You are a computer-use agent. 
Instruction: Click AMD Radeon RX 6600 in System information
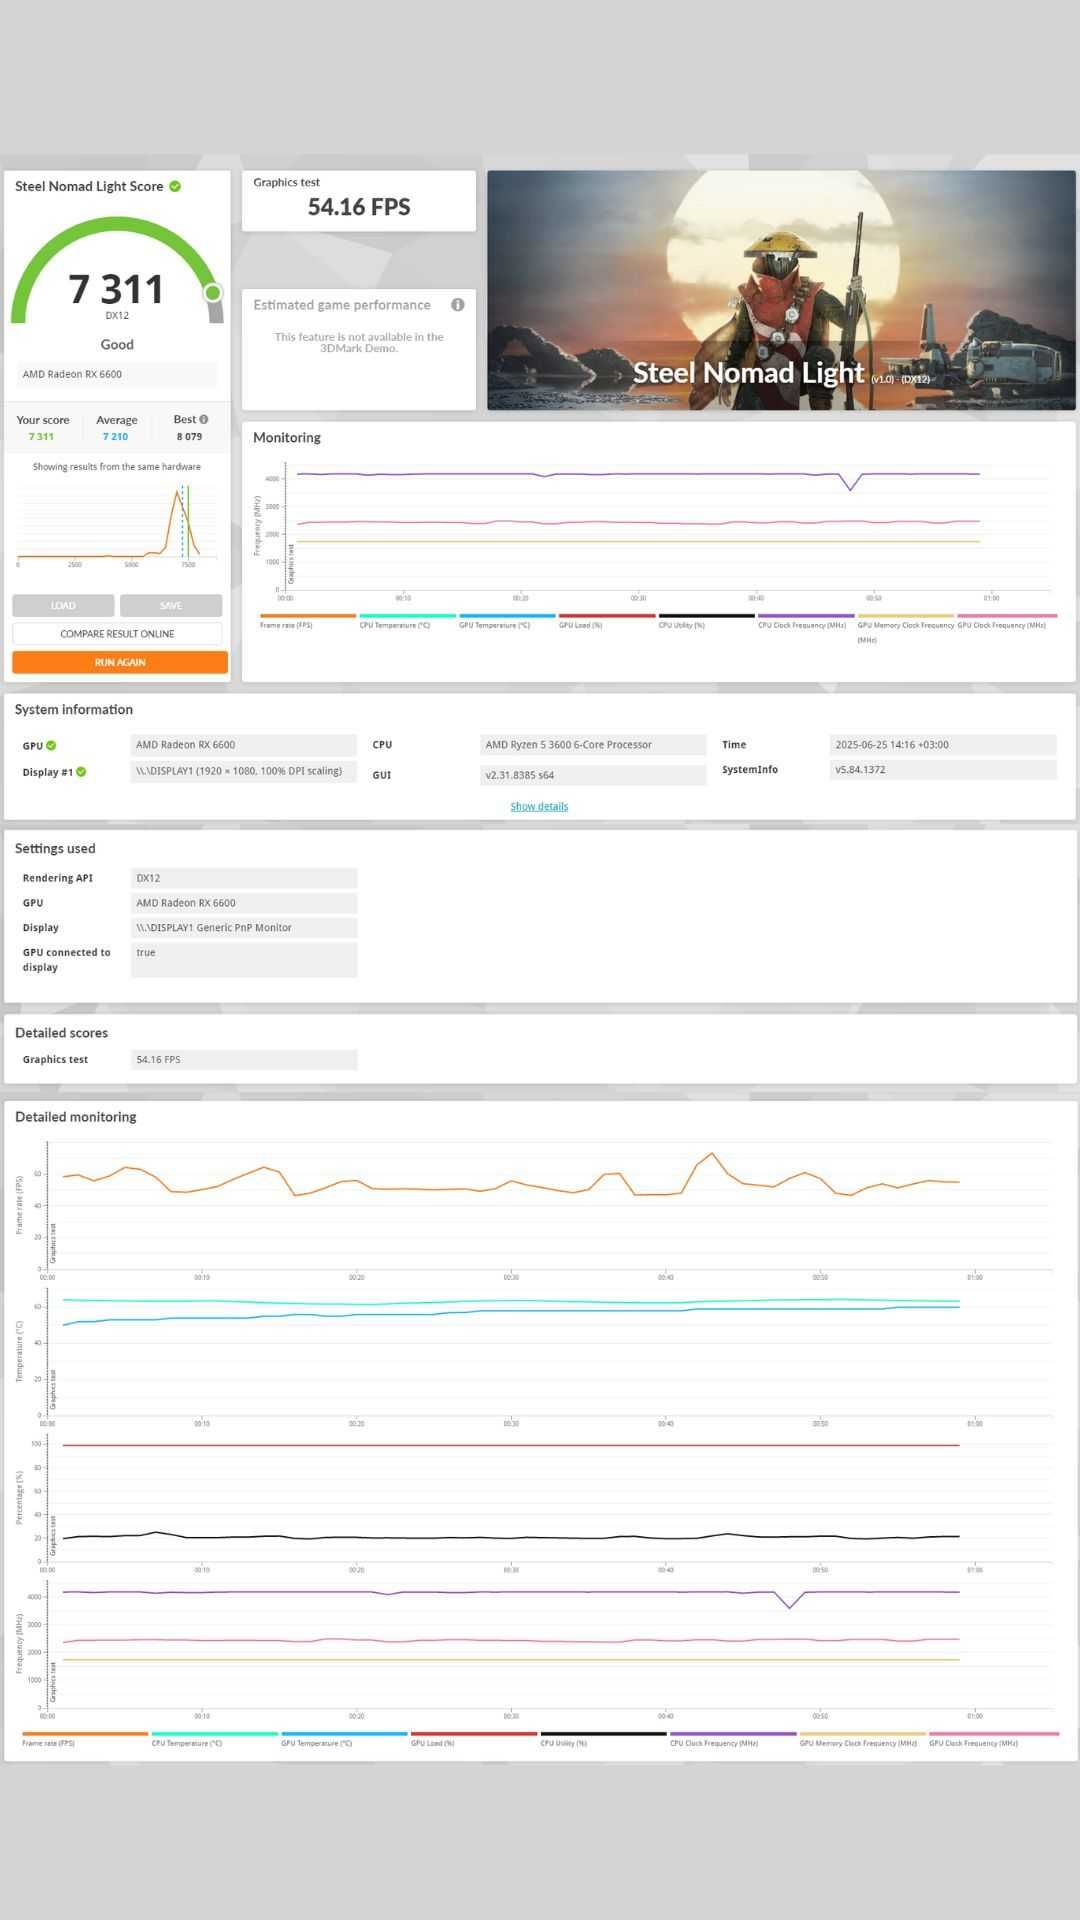[243, 745]
